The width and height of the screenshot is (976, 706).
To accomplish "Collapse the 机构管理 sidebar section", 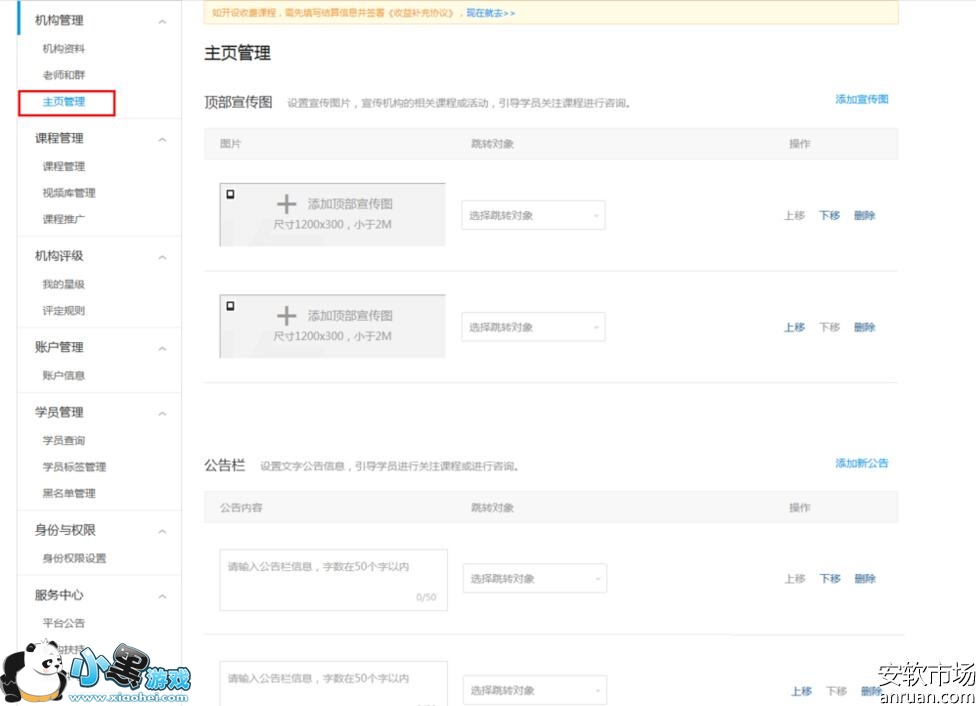I will pyautogui.click(x=162, y=21).
